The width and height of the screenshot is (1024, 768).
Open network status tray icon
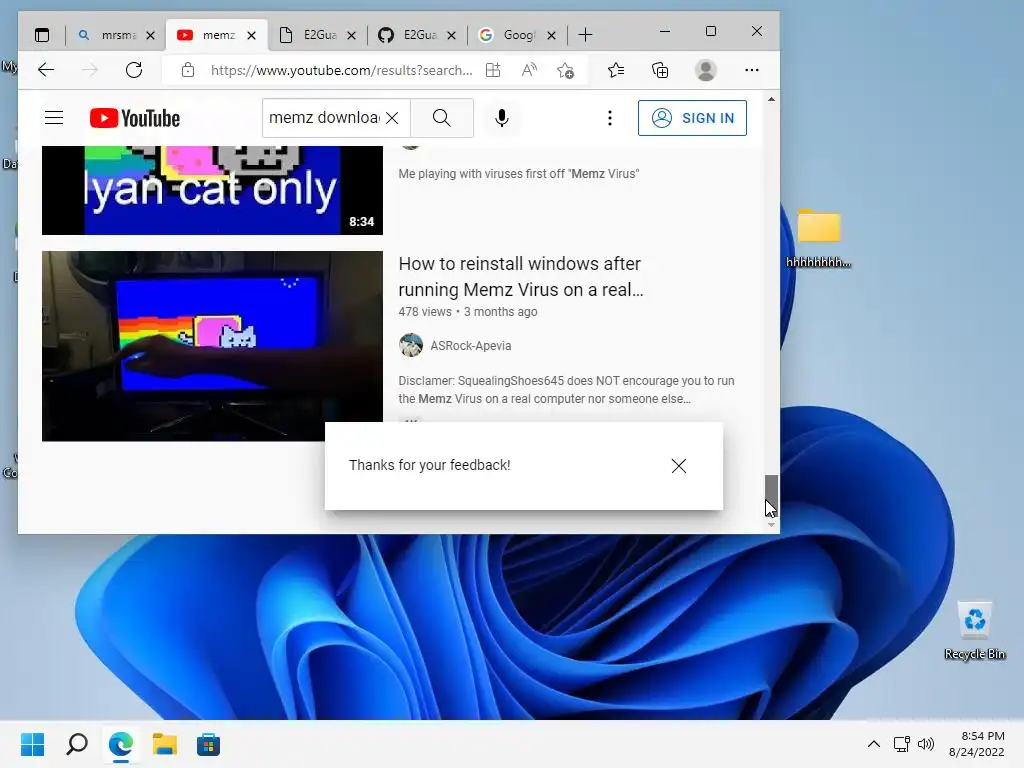pyautogui.click(x=902, y=744)
